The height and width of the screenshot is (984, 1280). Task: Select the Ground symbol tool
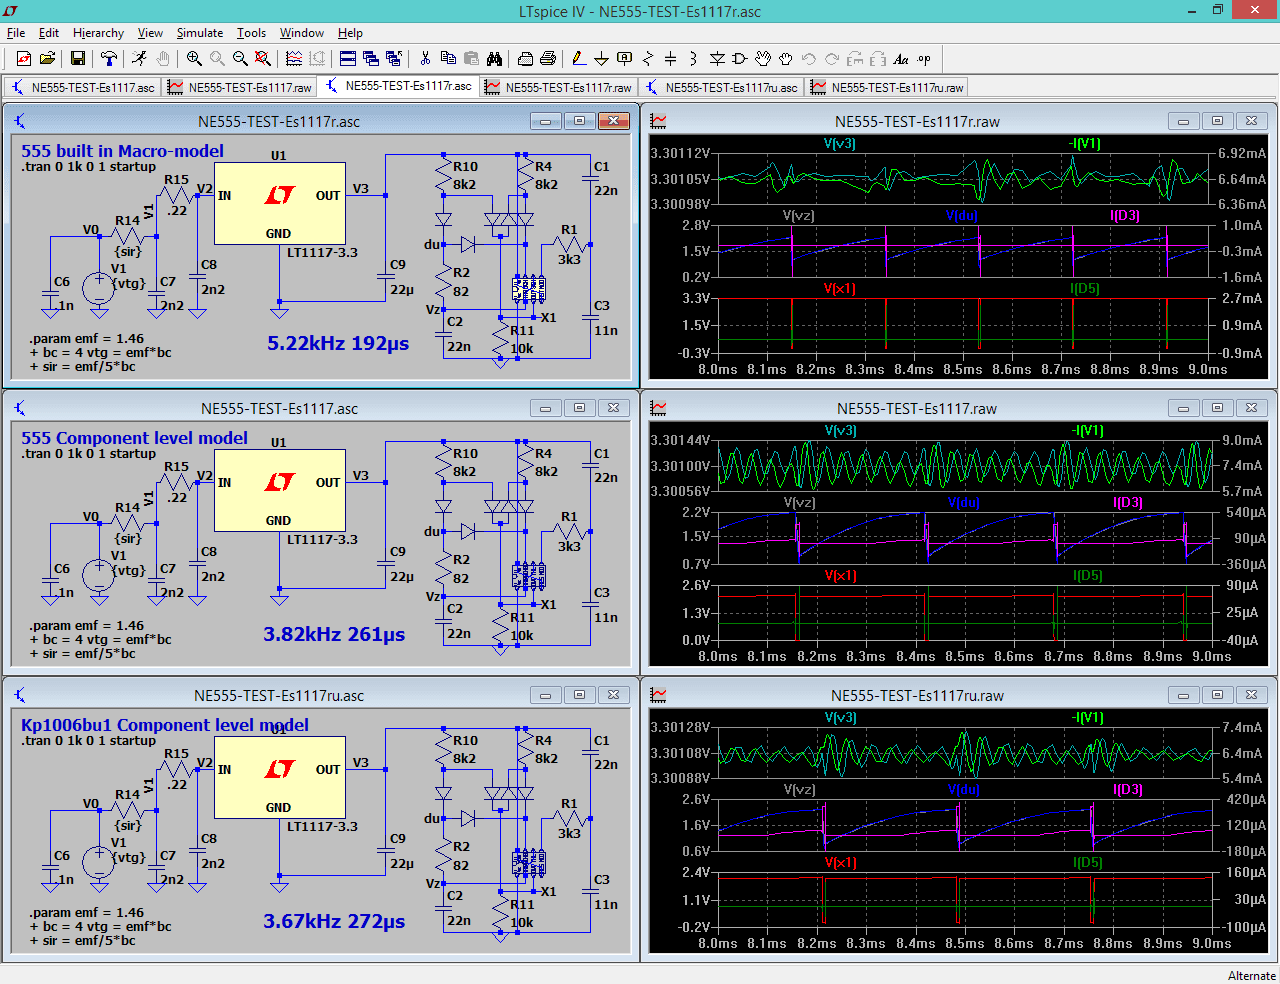coord(601,59)
